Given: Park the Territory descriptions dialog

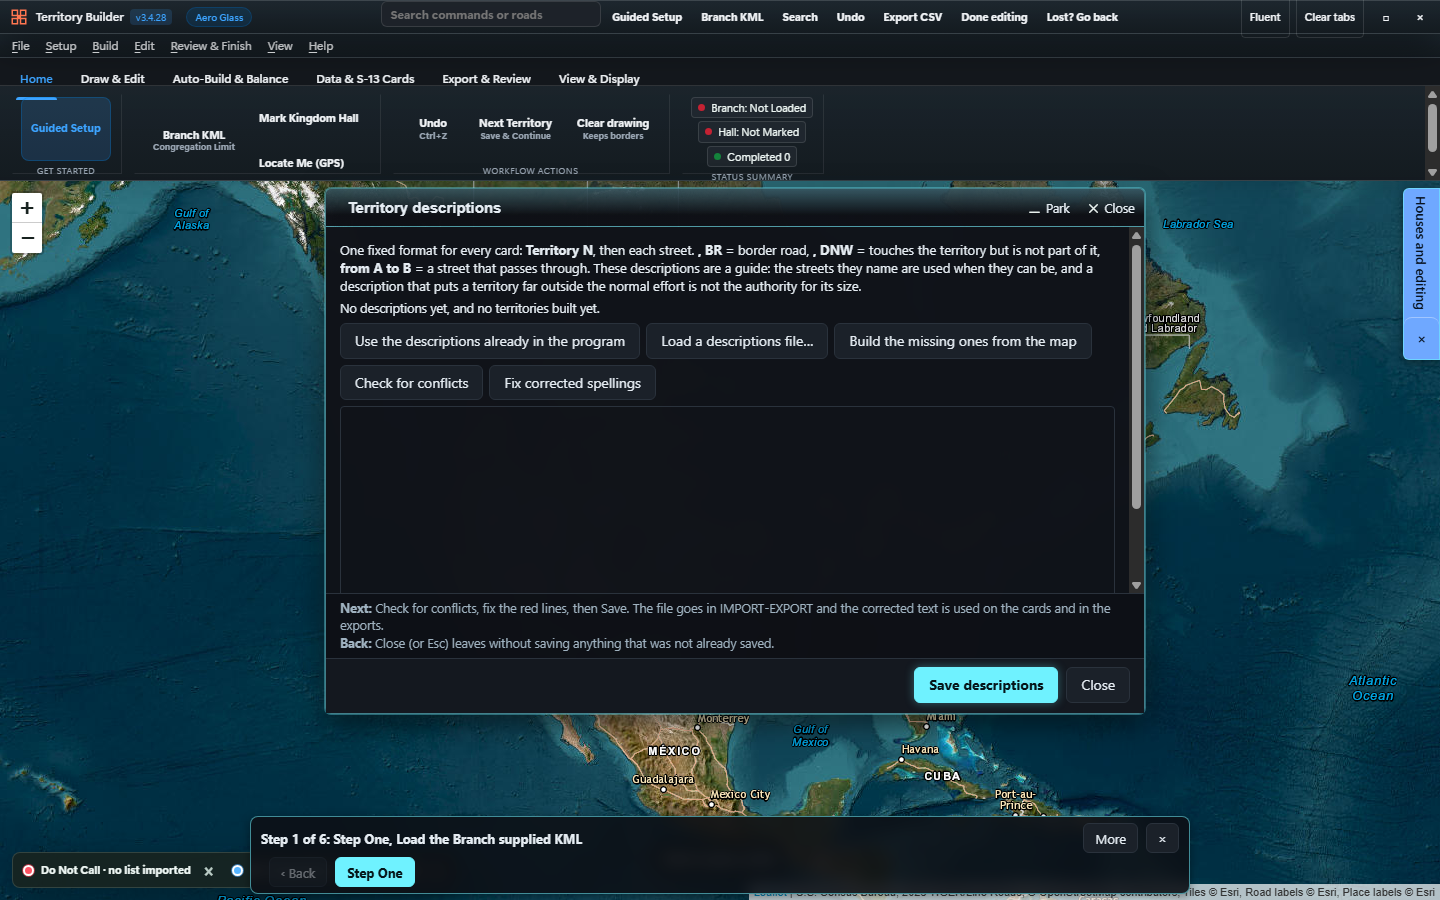Looking at the screenshot, I should pos(1050,208).
